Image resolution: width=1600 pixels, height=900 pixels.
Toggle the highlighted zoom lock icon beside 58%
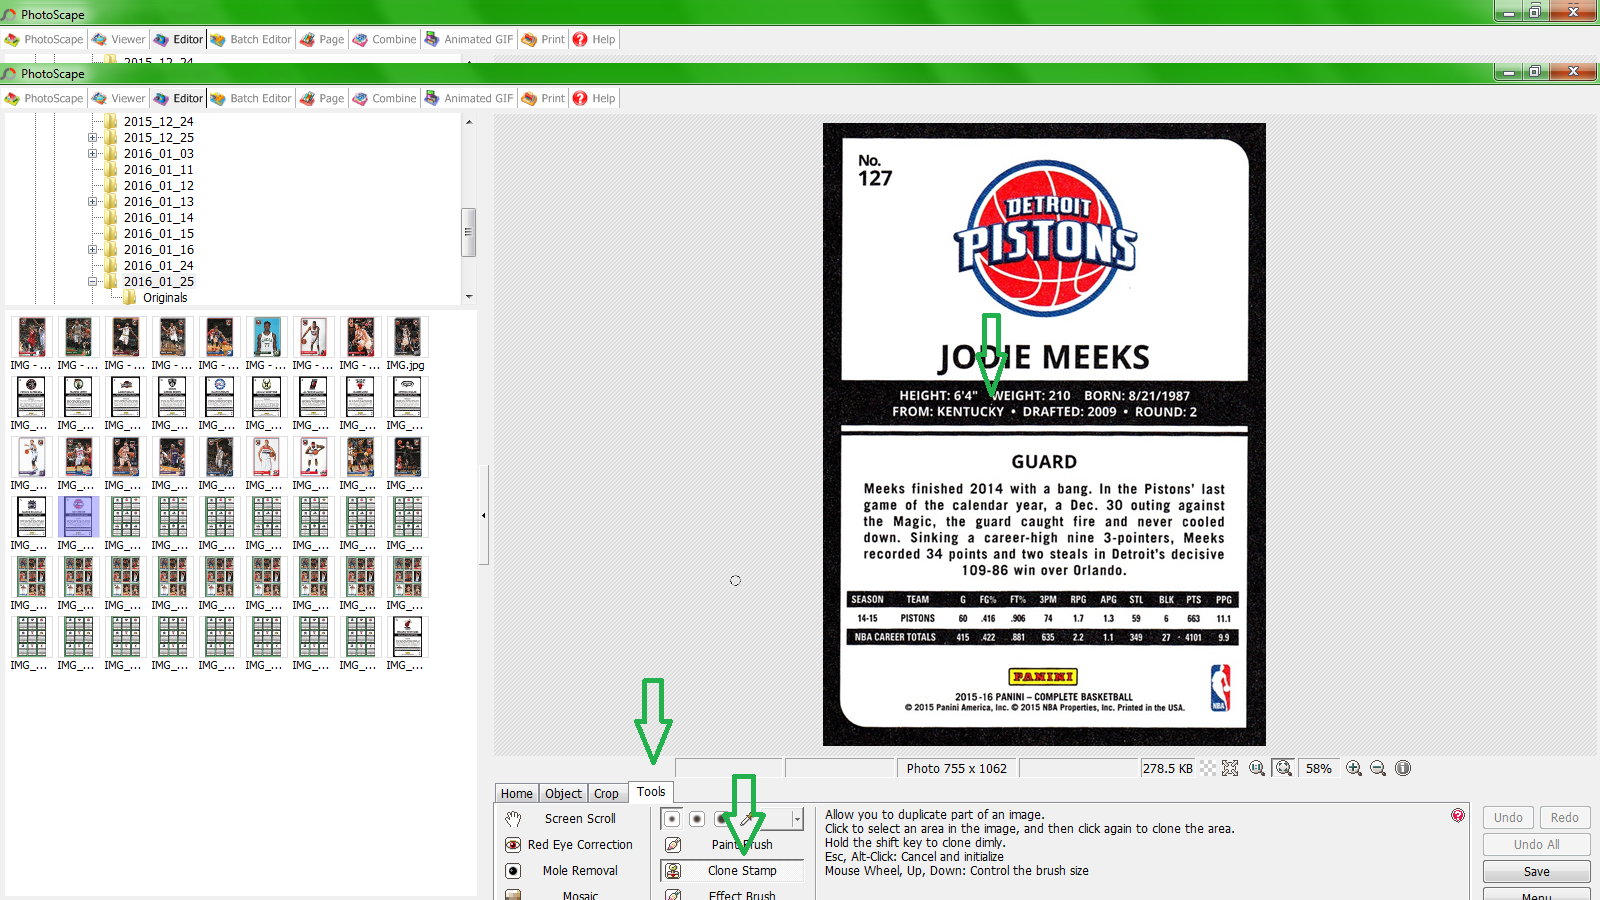point(1284,768)
